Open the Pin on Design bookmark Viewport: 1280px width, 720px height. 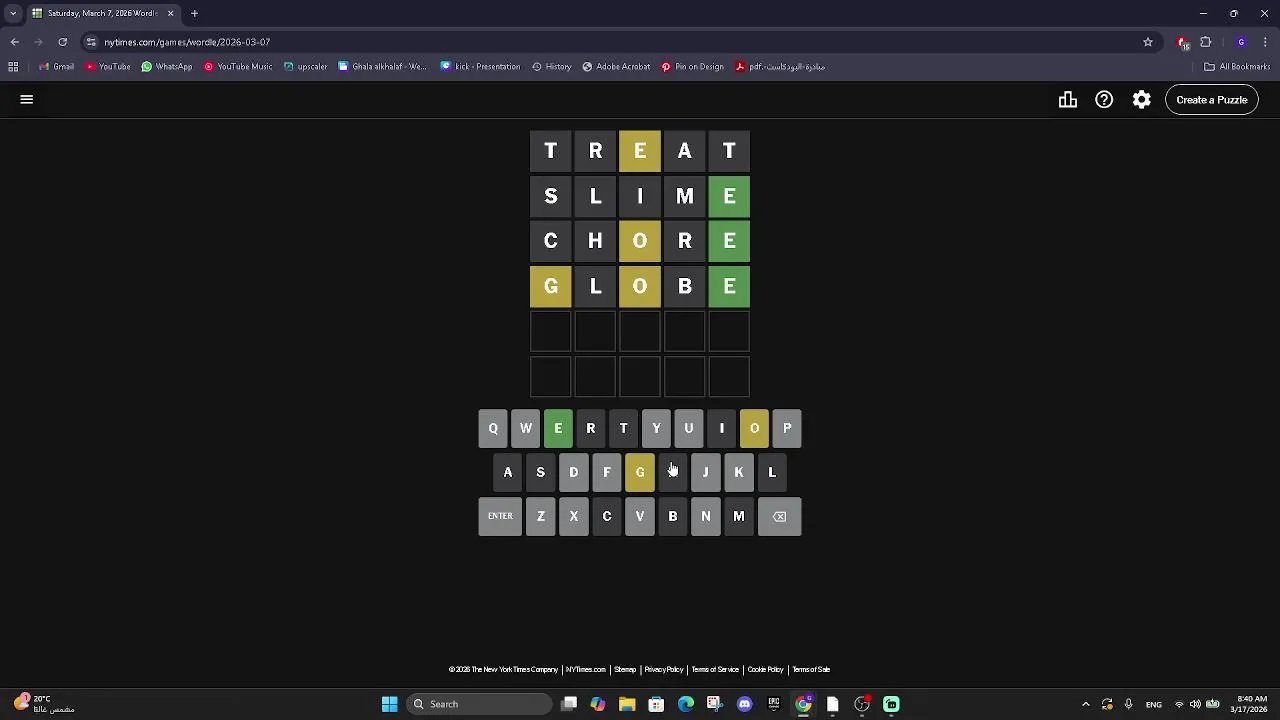(693, 67)
